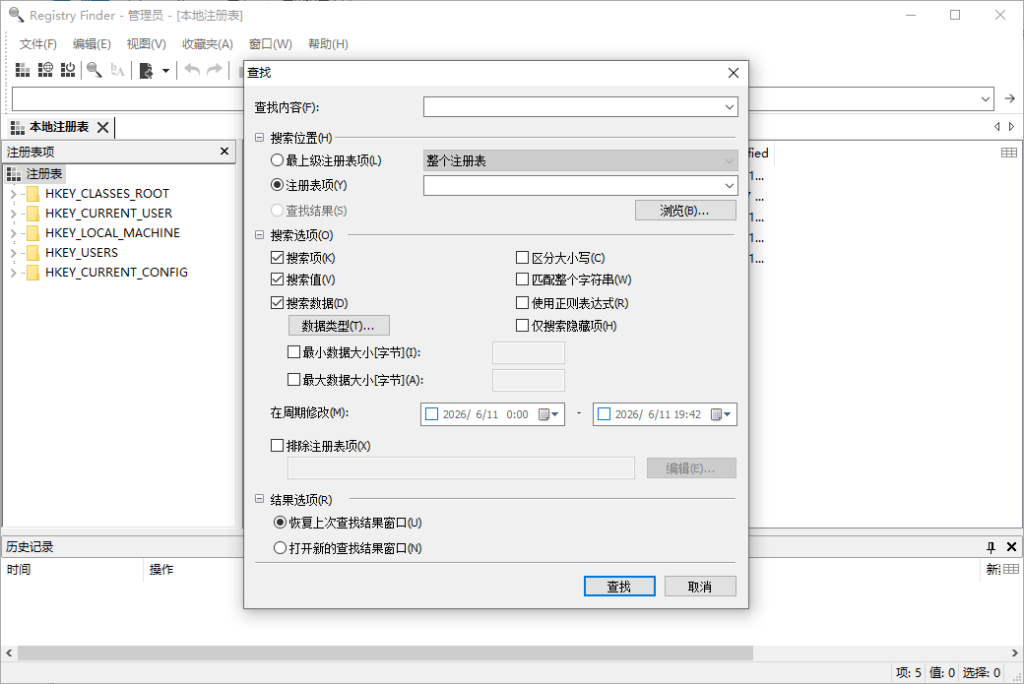Select 恢复上次查找结果窗口 radio option
The height and width of the screenshot is (684, 1024).
click(x=280, y=523)
